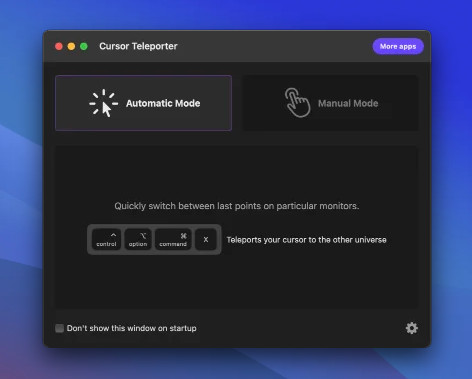The height and width of the screenshot is (379, 472).
Task: Close the Cursor Teleporter window
Action: click(x=59, y=46)
